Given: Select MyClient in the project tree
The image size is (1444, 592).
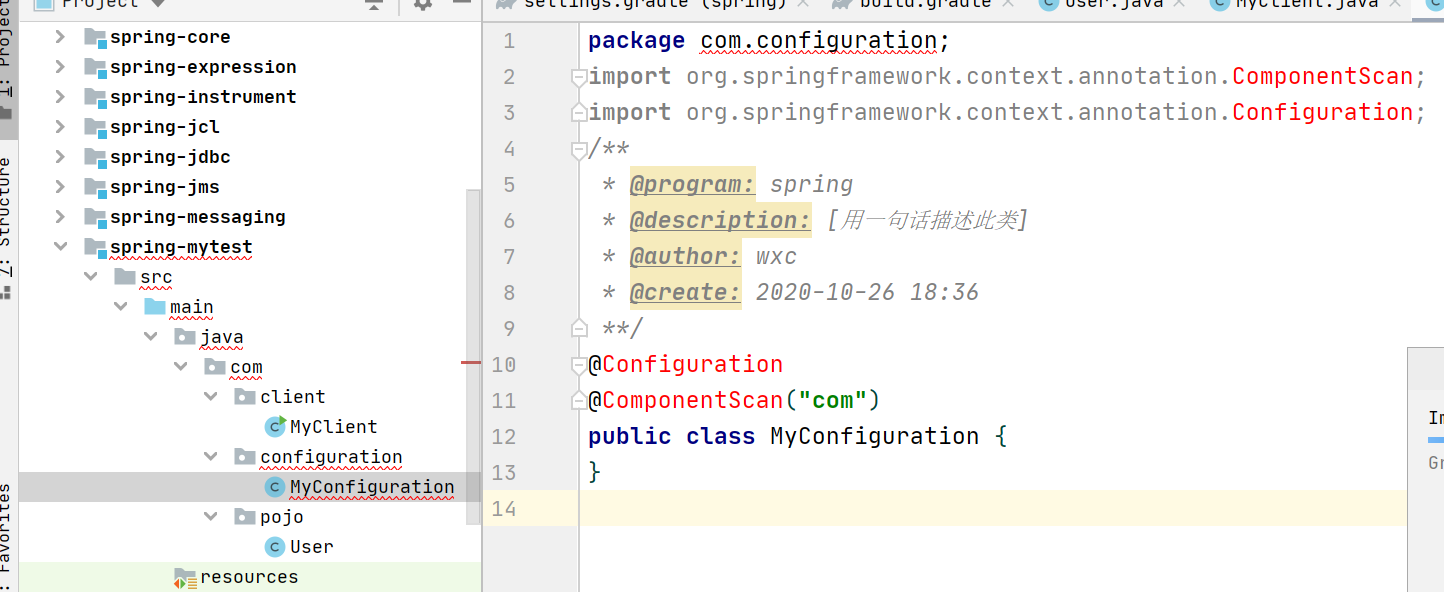Looking at the screenshot, I should [x=334, y=427].
